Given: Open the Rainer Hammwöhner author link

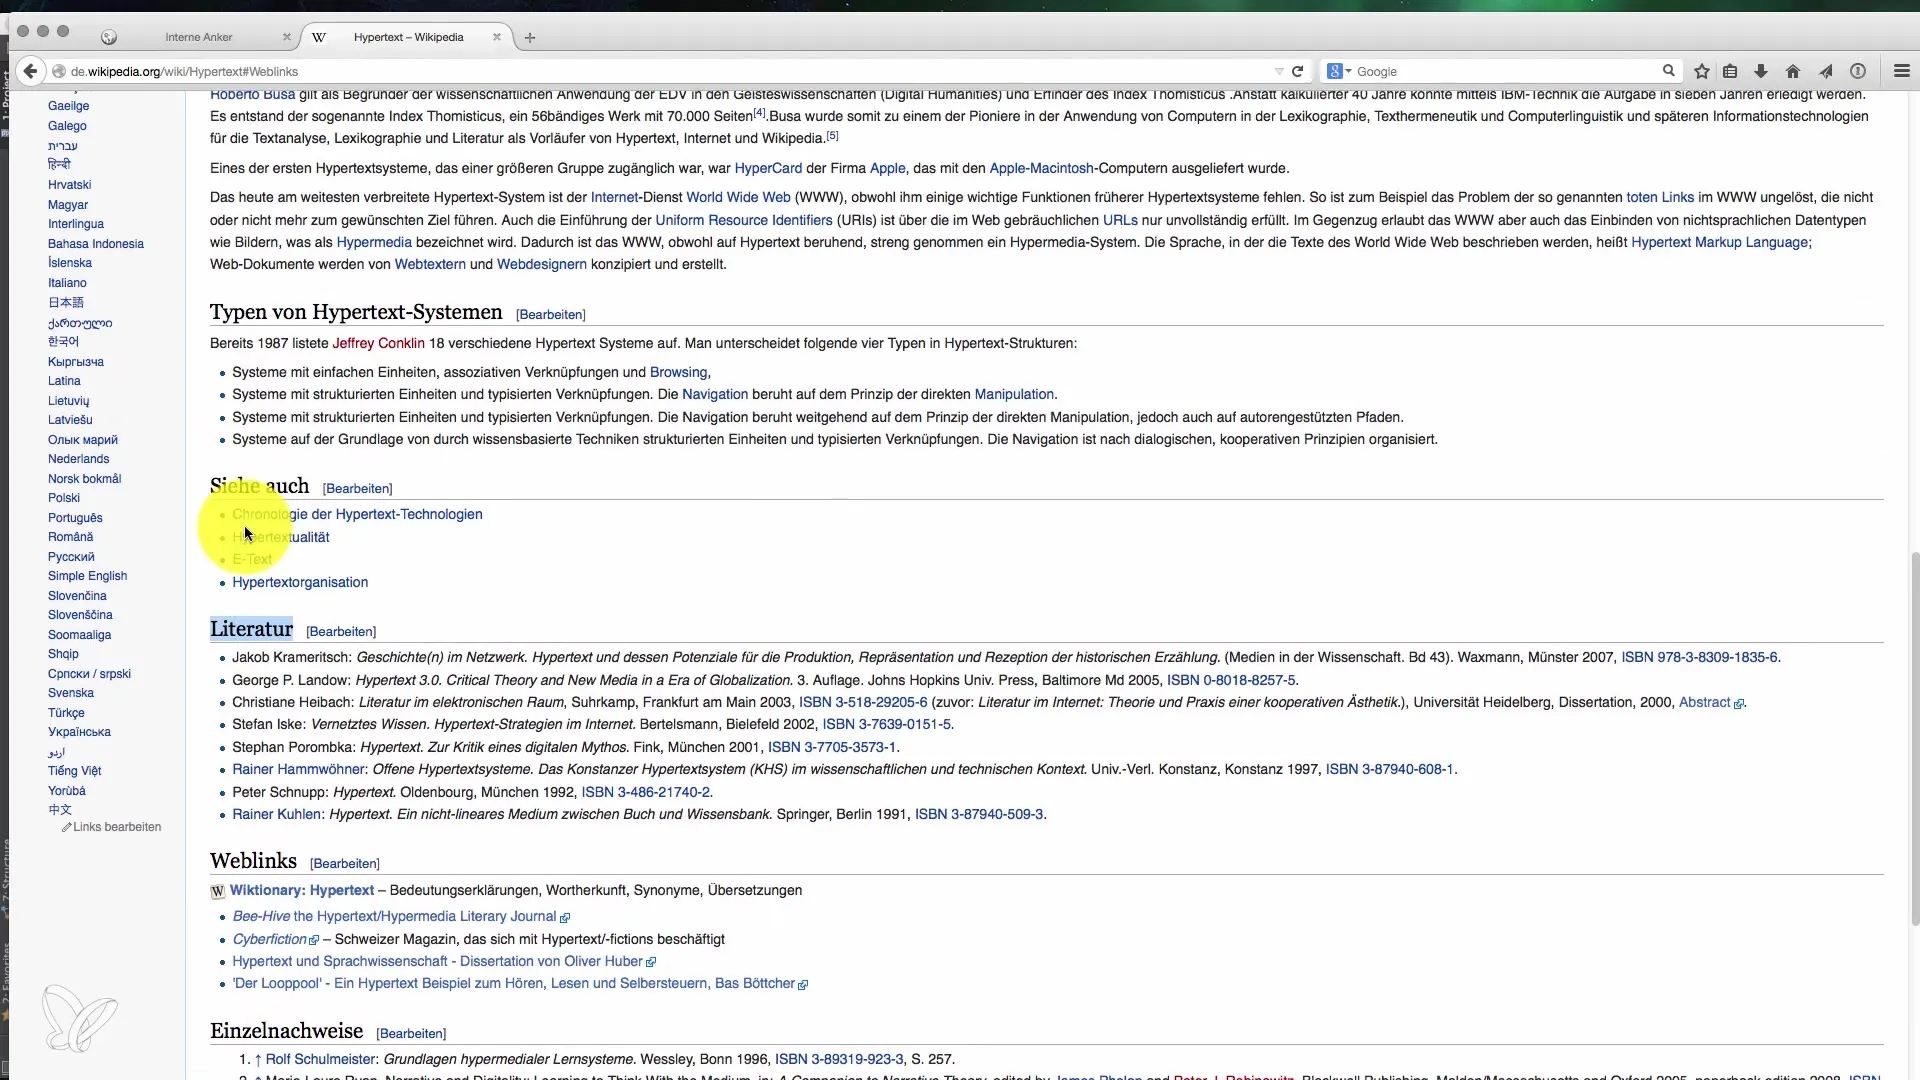Looking at the screenshot, I should pos(299,769).
